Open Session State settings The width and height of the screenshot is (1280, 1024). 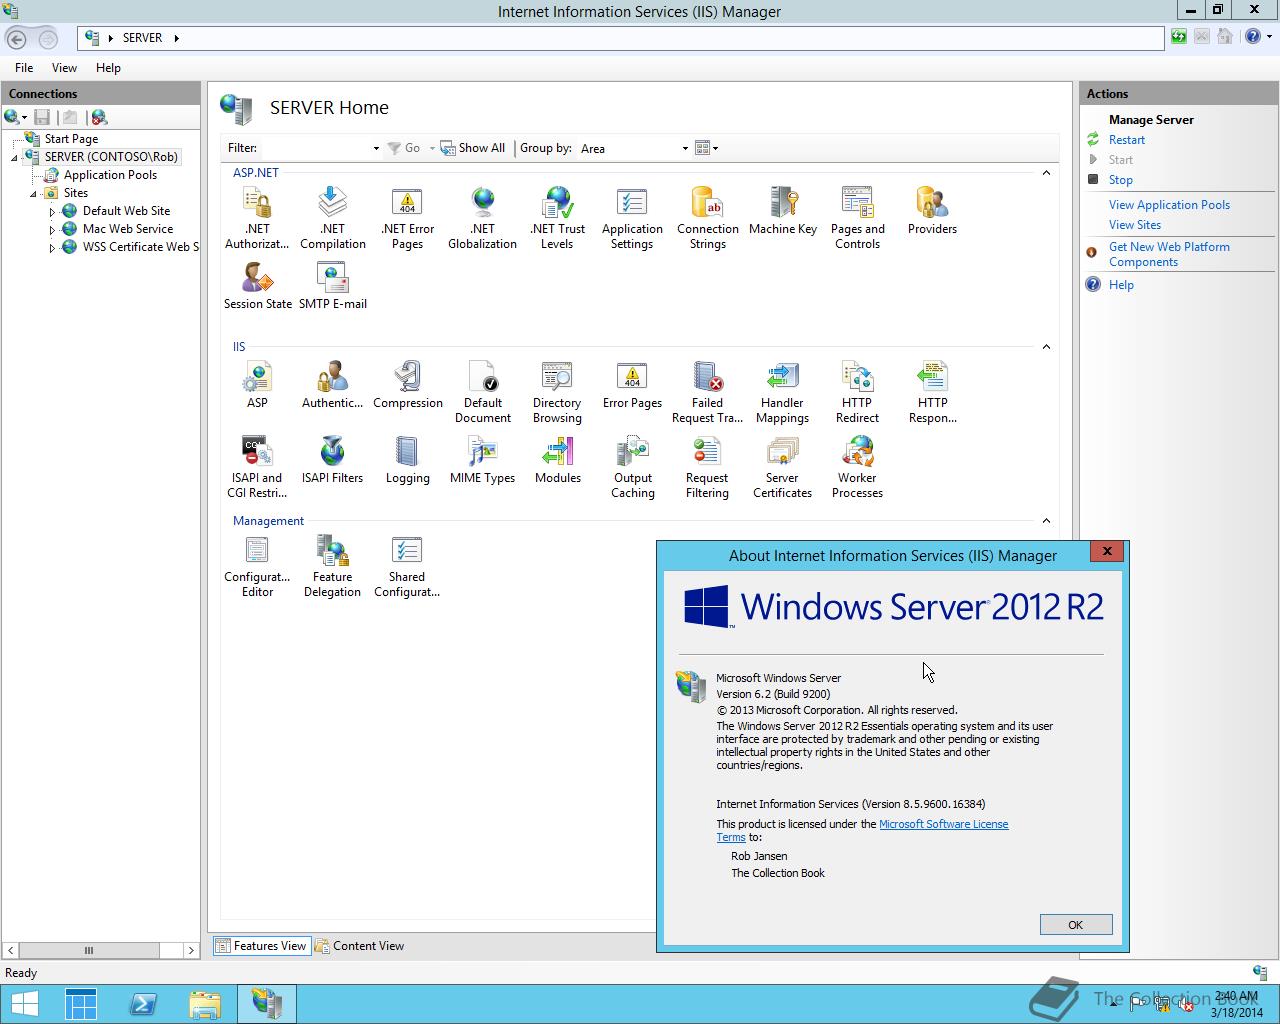click(257, 286)
